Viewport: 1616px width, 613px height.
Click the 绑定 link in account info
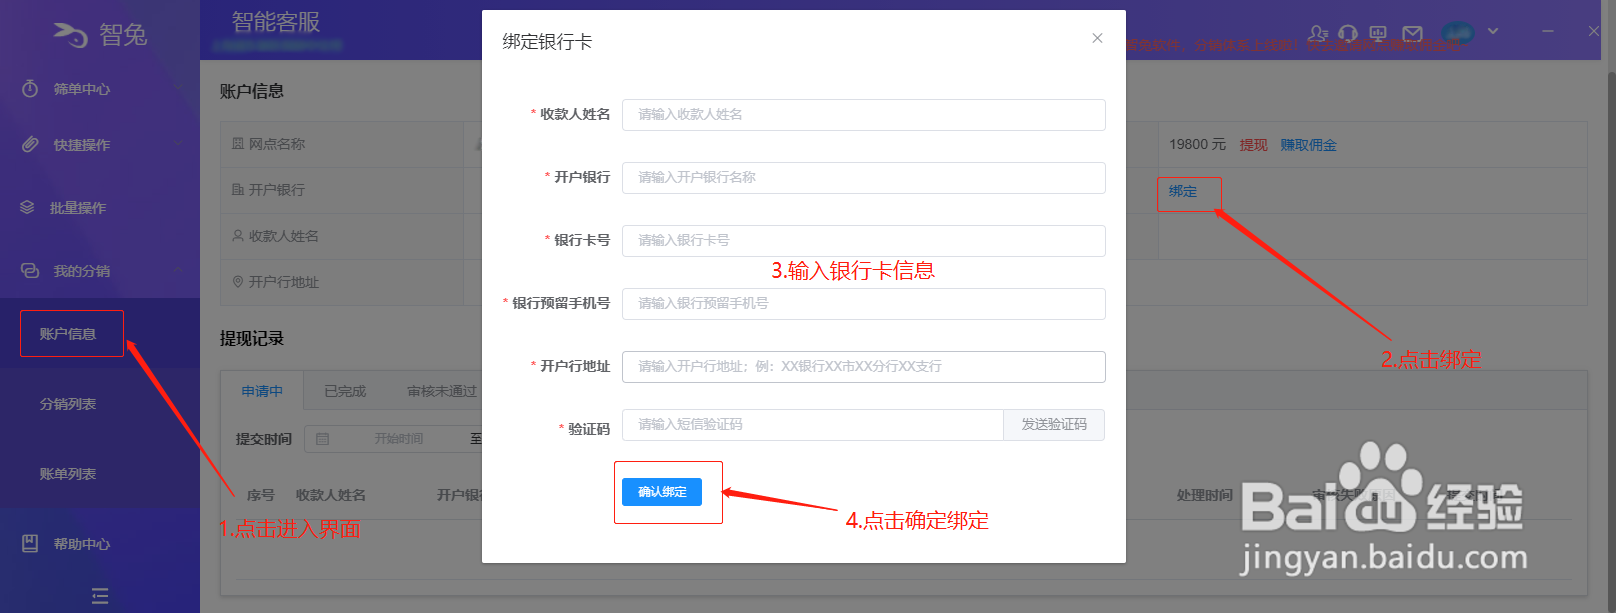coord(1183,191)
